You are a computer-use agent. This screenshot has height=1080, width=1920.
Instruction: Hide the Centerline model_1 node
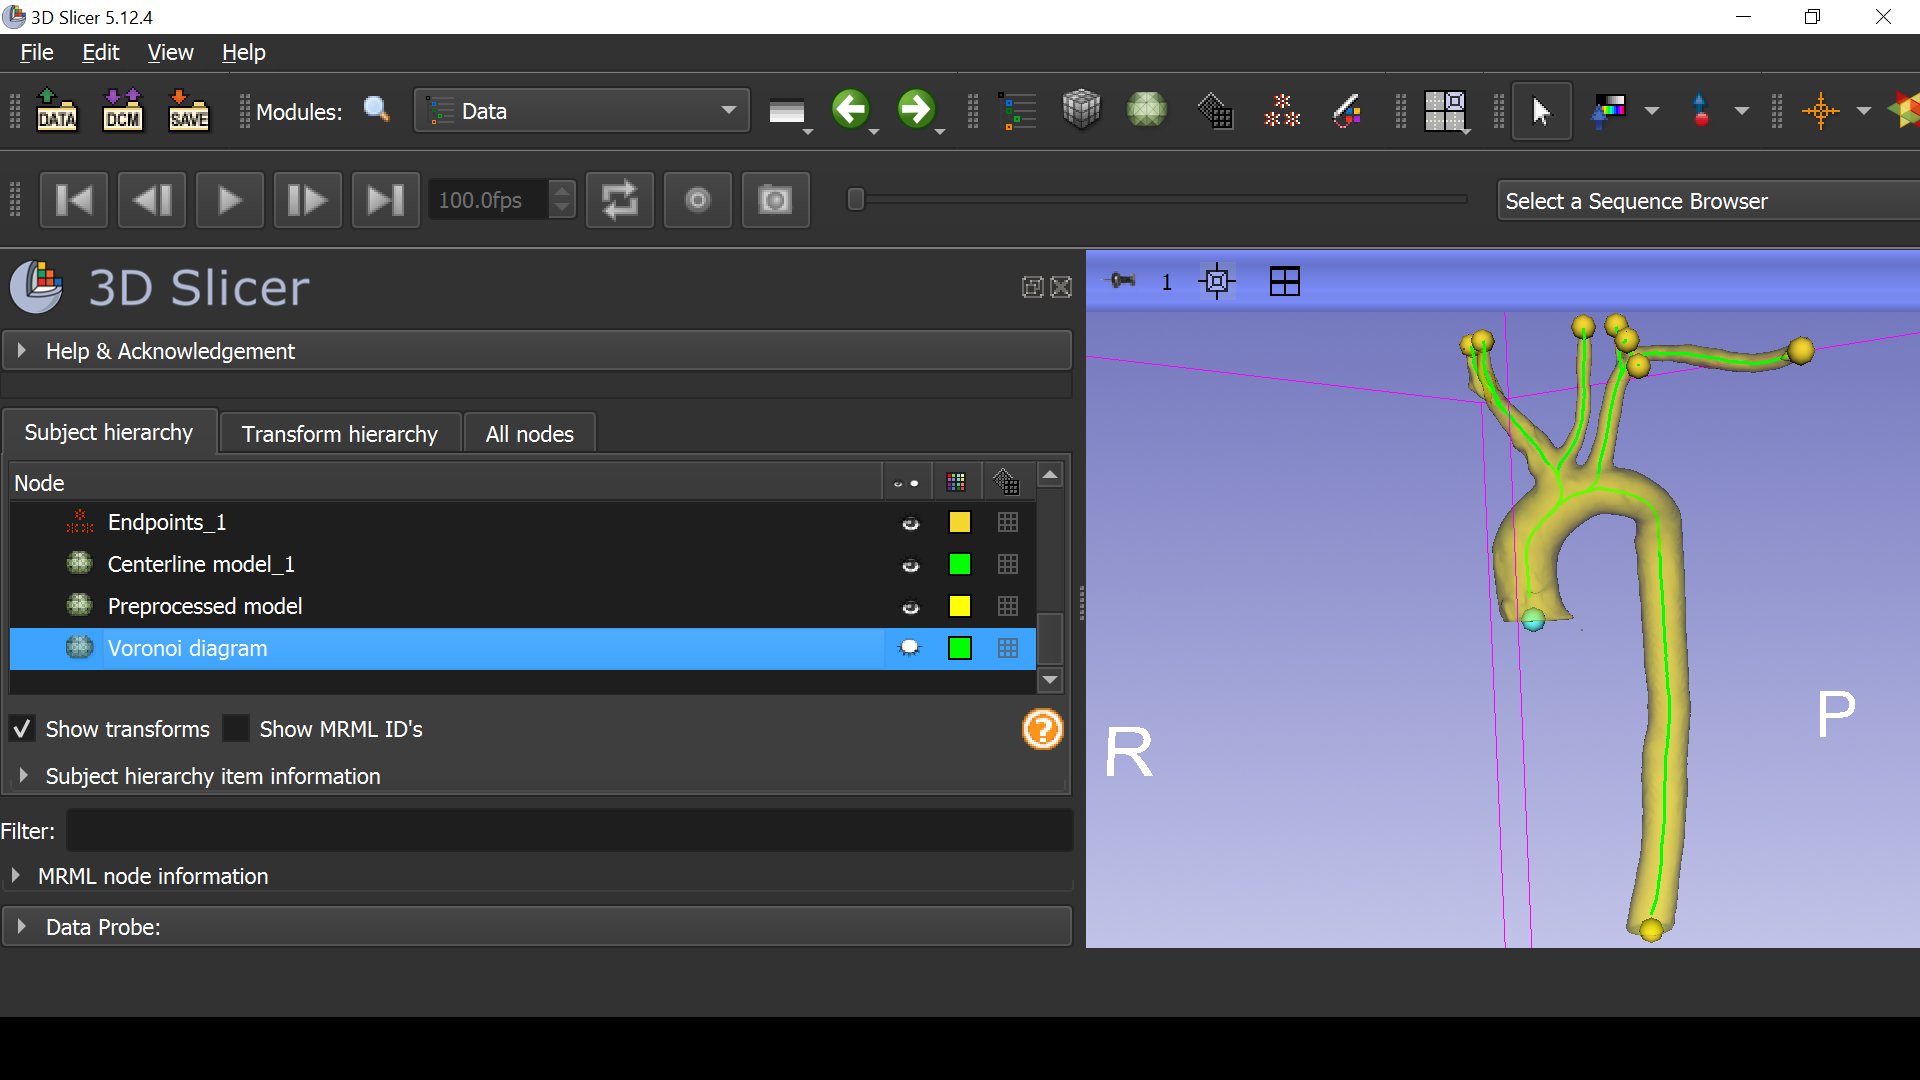(x=910, y=565)
